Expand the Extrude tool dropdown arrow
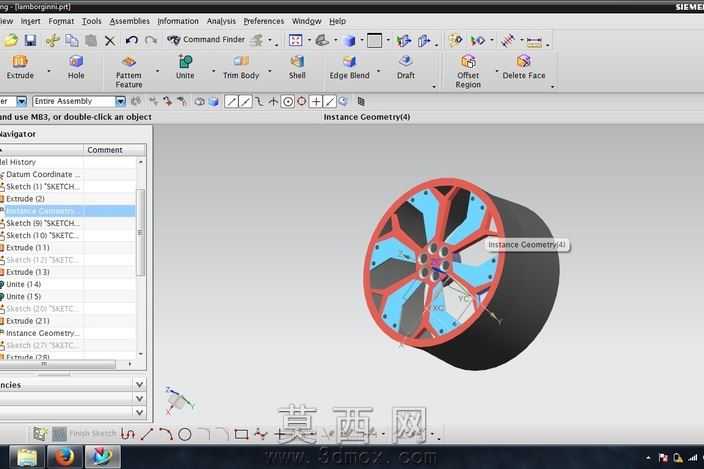 click(49, 71)
